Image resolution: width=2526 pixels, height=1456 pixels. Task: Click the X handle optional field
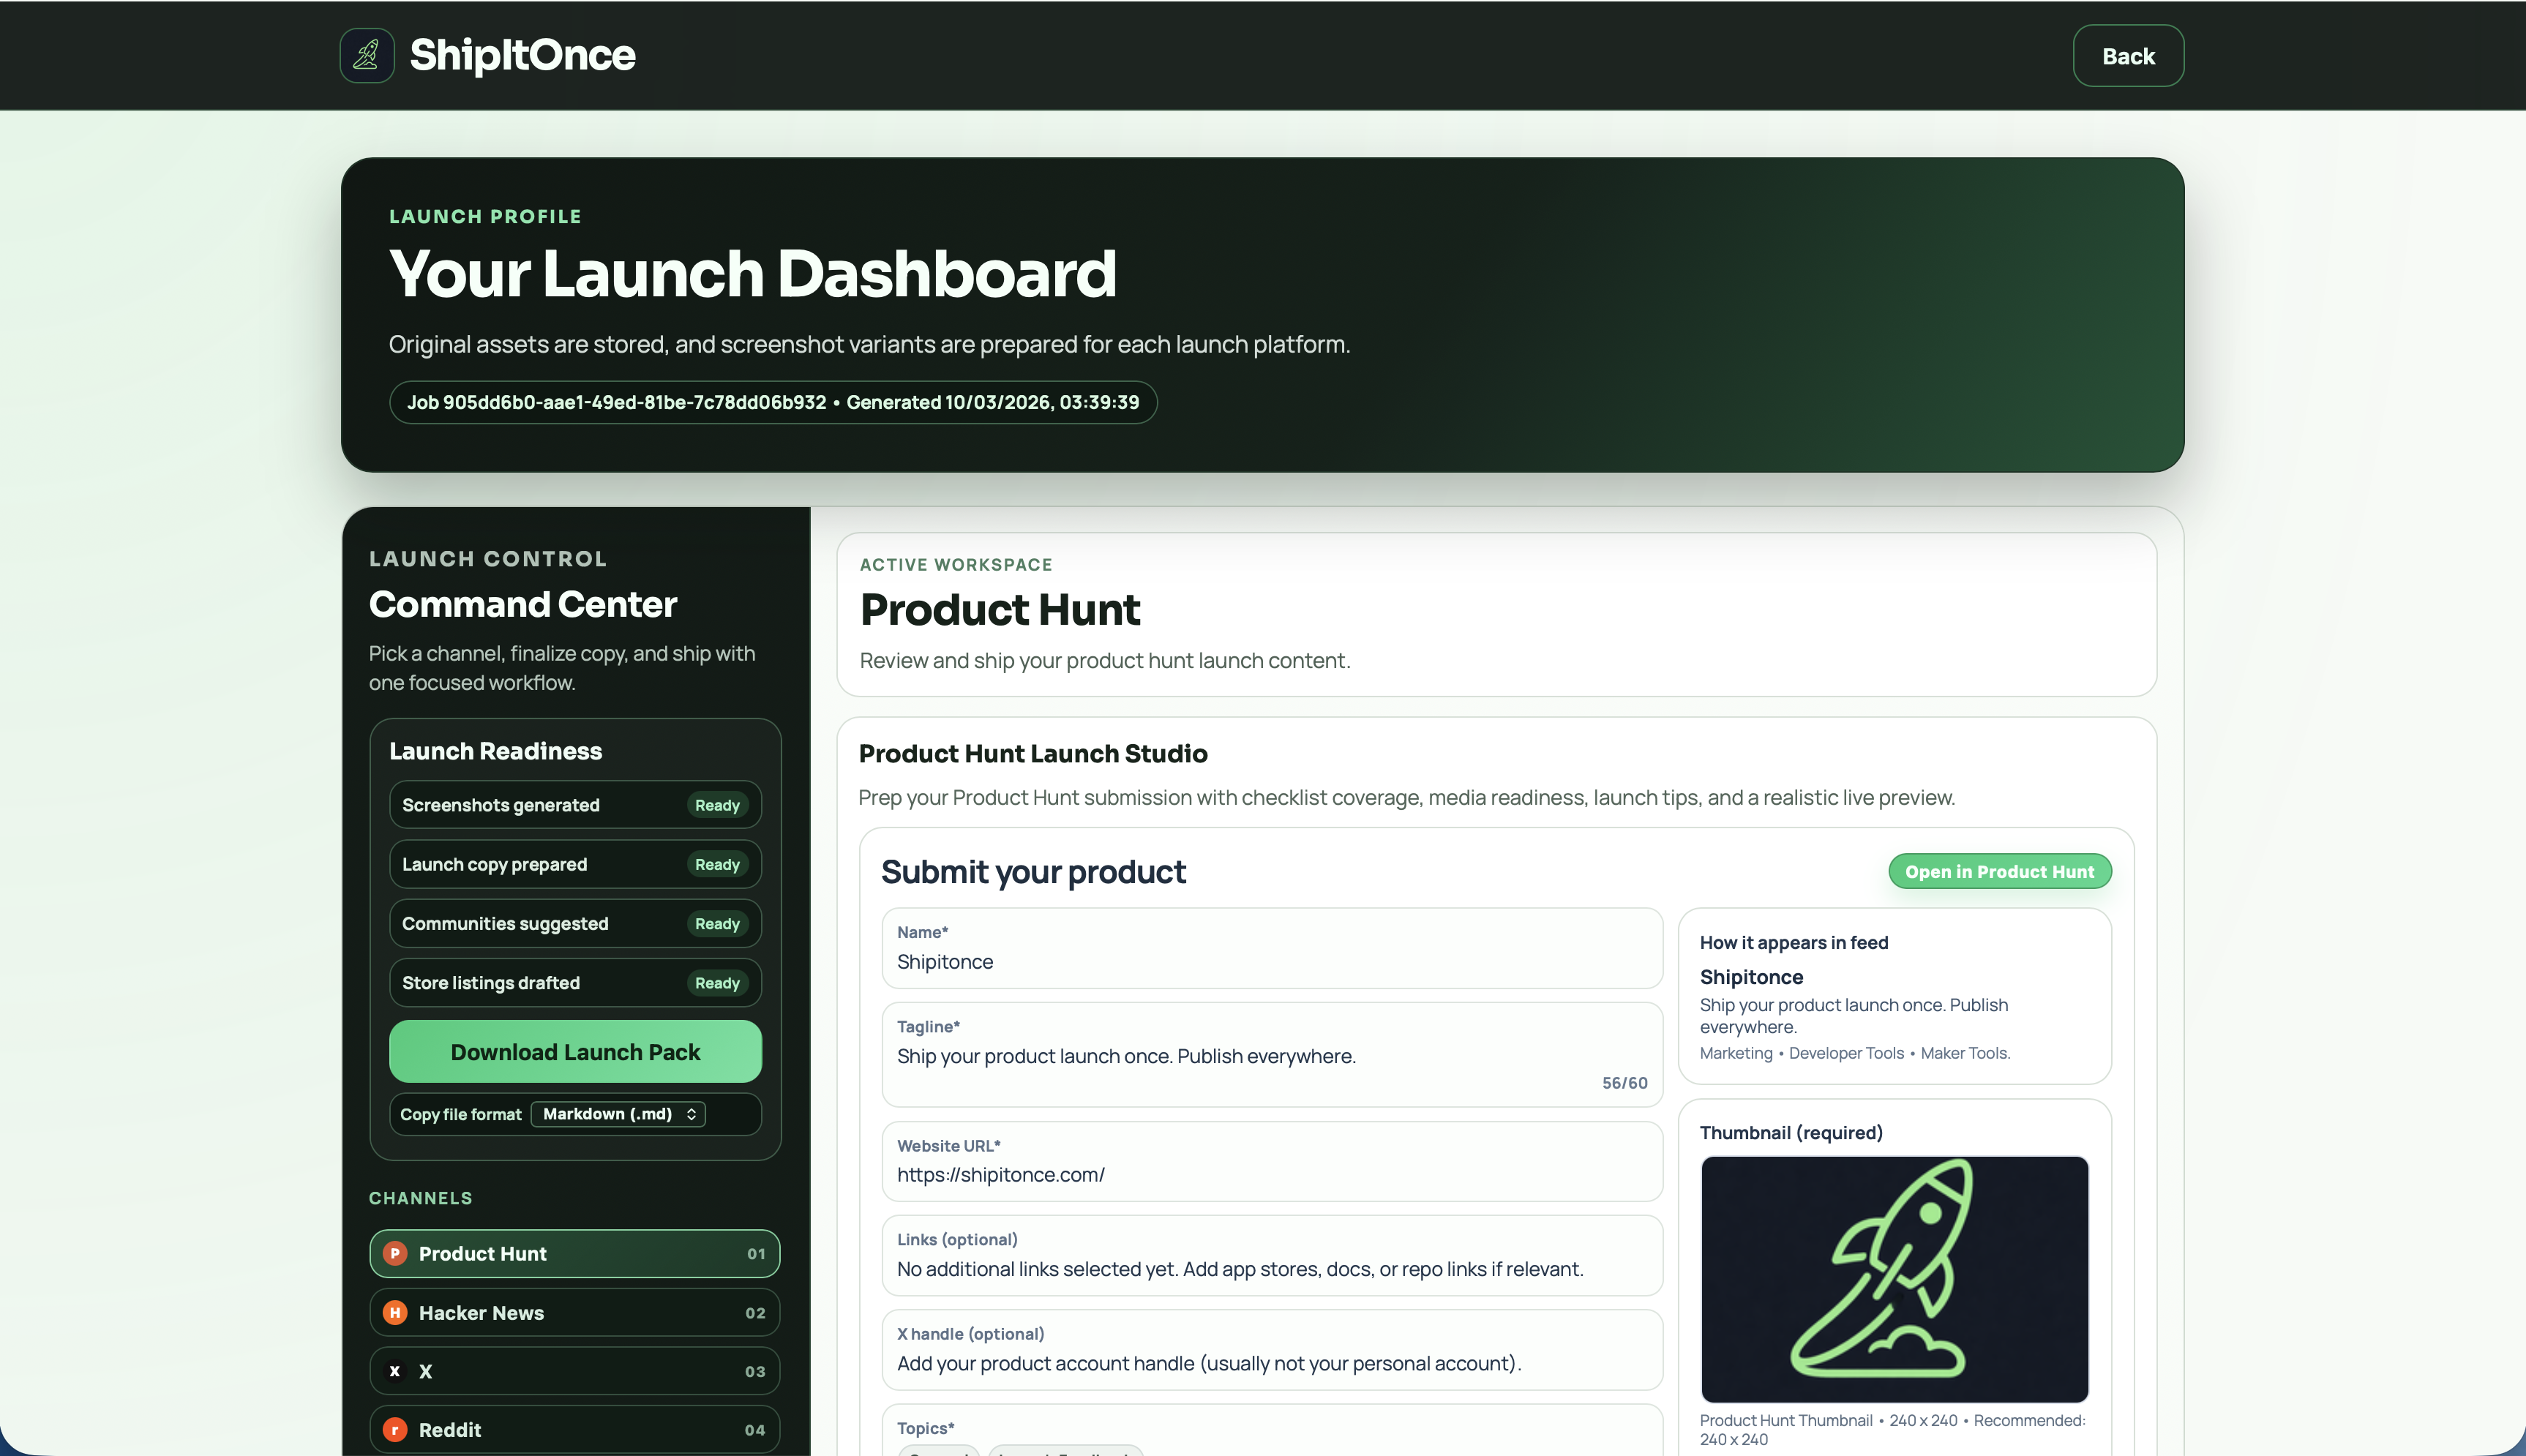coord(1271,1363)
